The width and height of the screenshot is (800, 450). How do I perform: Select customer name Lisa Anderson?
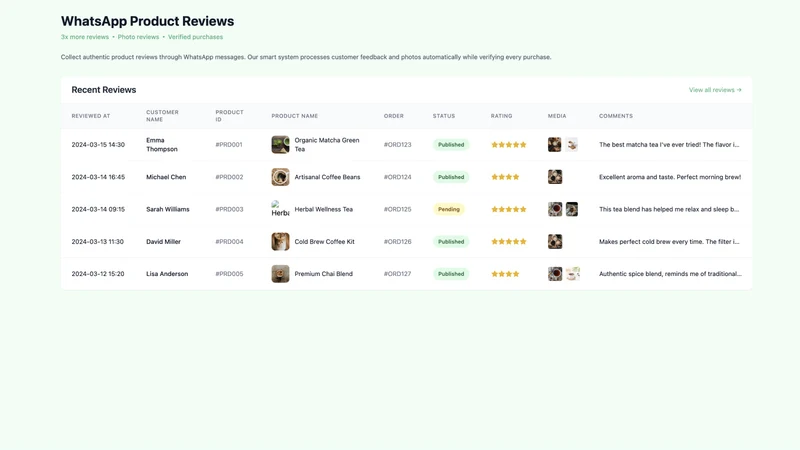tap(167, 274)
